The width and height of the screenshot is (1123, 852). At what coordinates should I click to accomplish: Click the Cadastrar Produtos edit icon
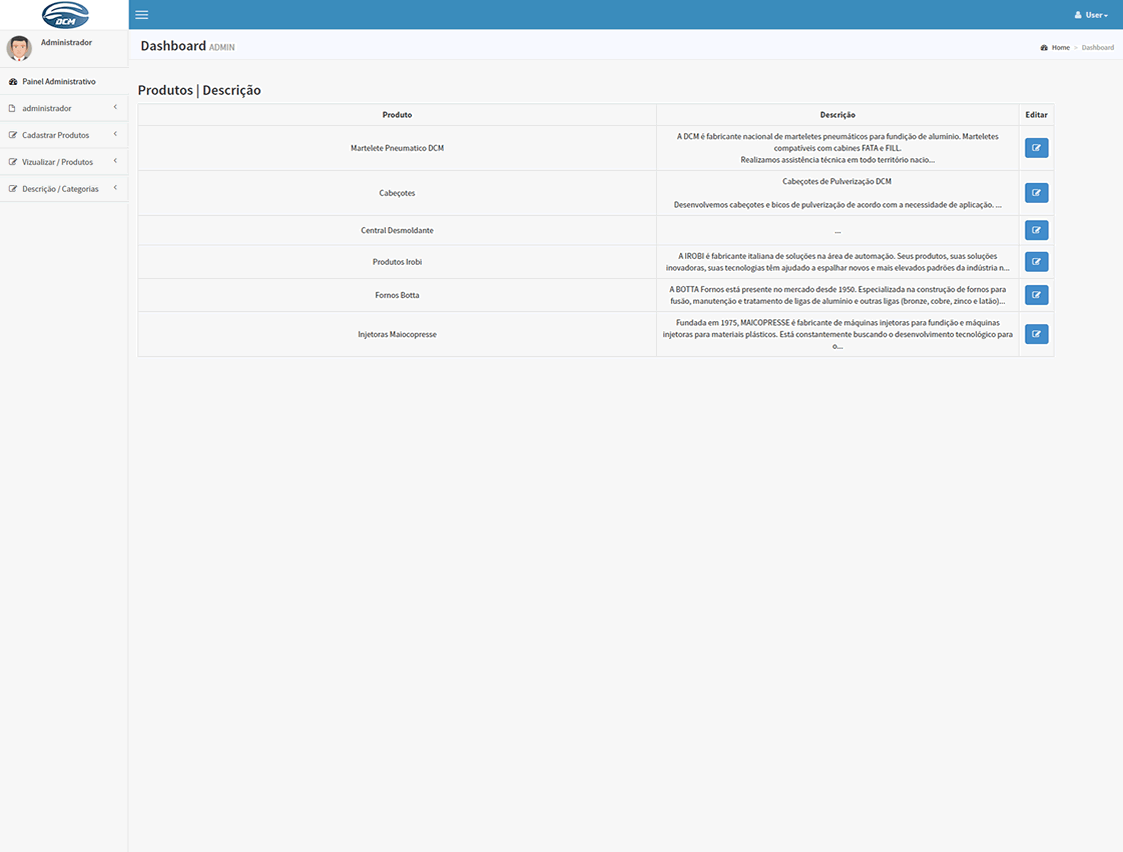point(13,135)
